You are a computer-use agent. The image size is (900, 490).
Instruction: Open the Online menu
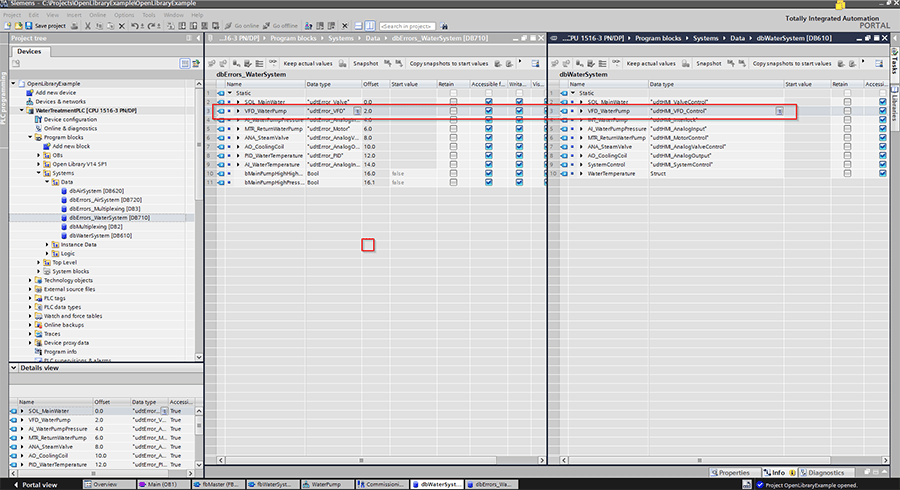(x=98, y=15)
